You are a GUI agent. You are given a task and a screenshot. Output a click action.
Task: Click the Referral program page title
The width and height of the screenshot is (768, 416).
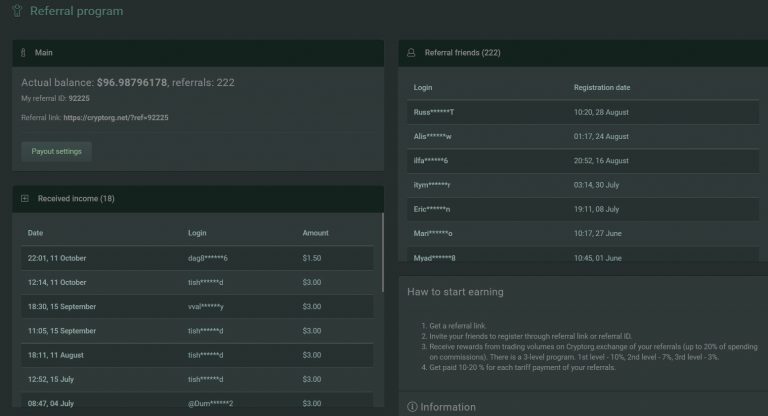pyautogui.click(x=76, y=11)
